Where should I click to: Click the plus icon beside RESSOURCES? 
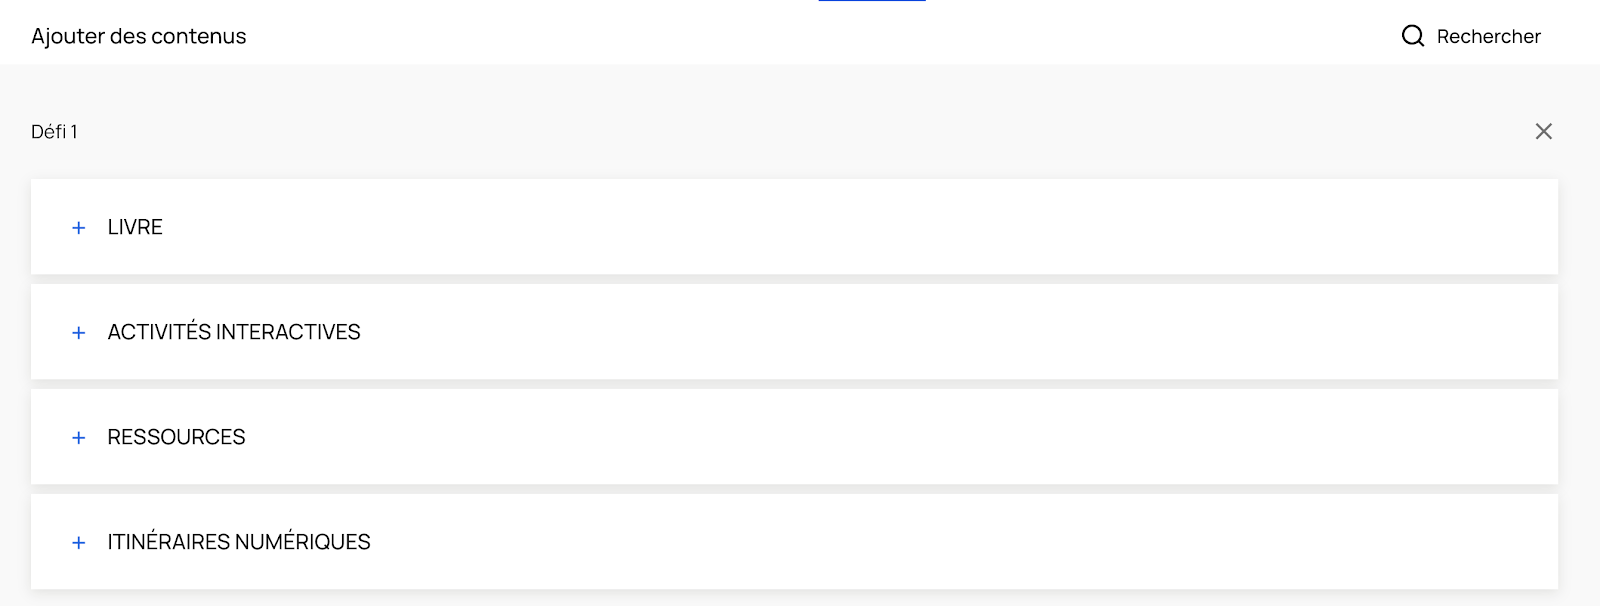79,438
